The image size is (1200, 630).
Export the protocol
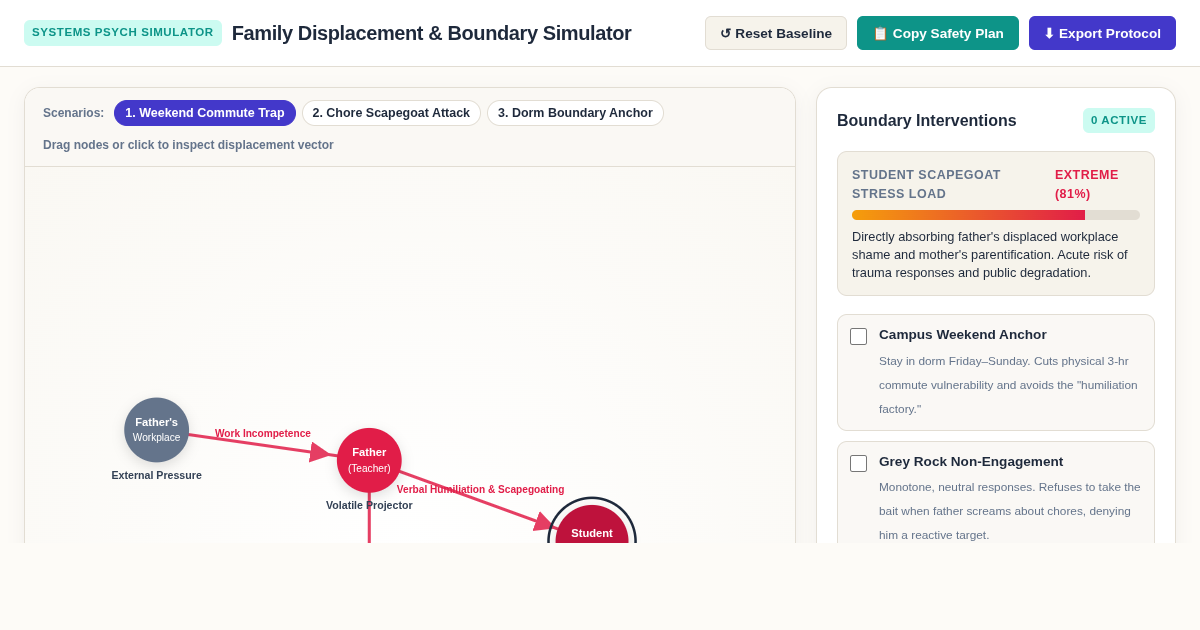coord(1102,33)
